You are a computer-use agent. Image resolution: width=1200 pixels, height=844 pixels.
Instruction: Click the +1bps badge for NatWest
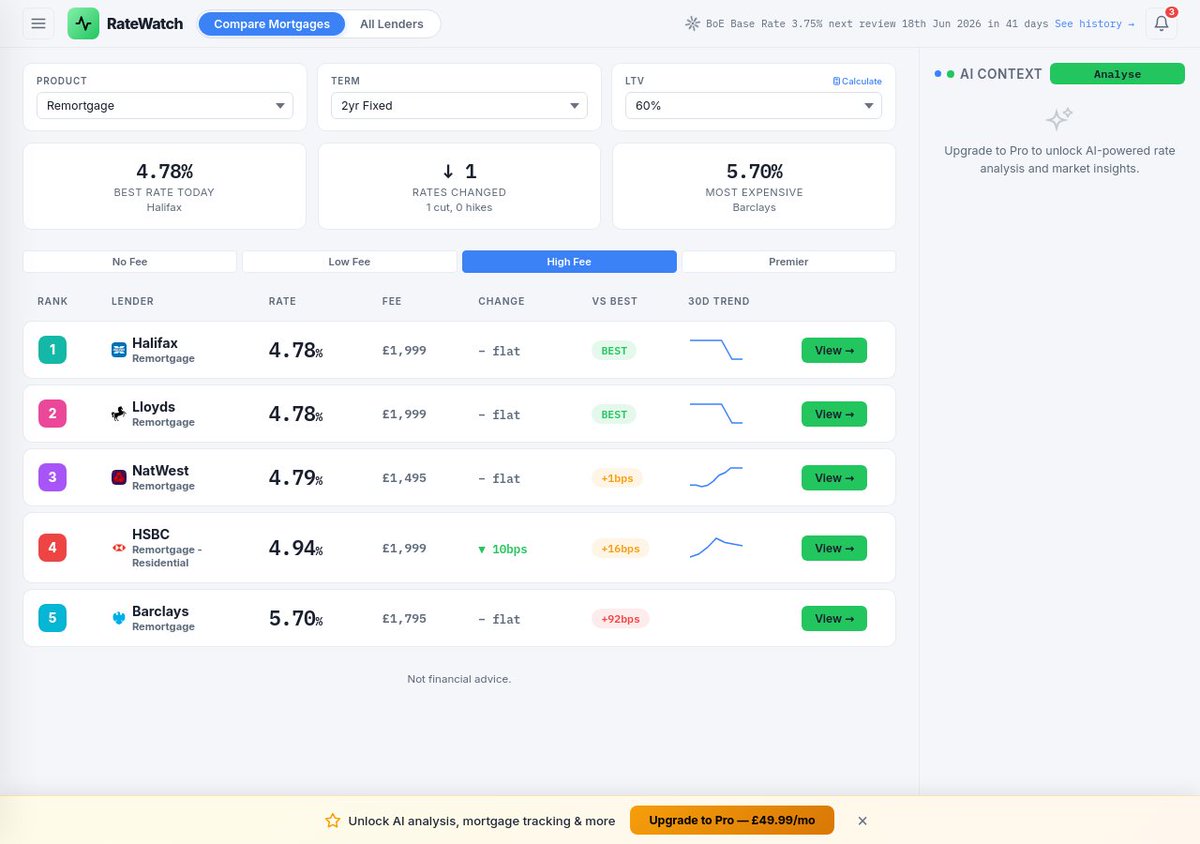(x=617, y=478)
